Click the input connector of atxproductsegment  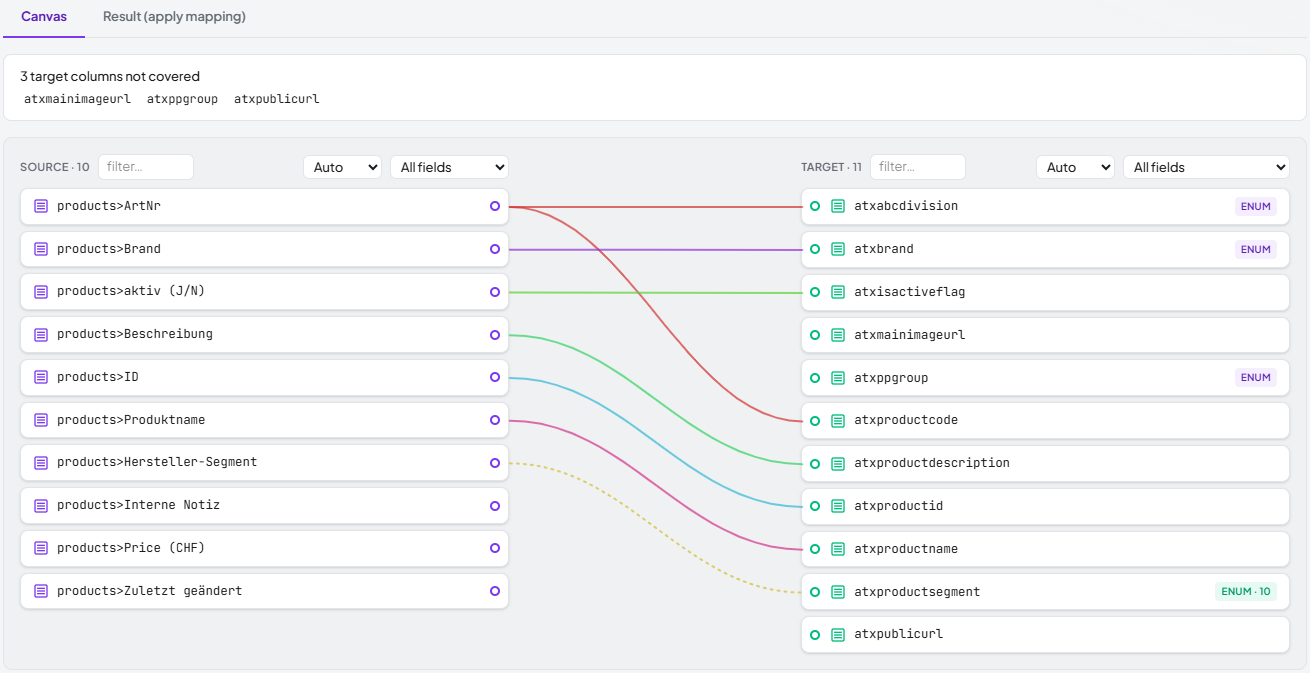click(815, 592)
